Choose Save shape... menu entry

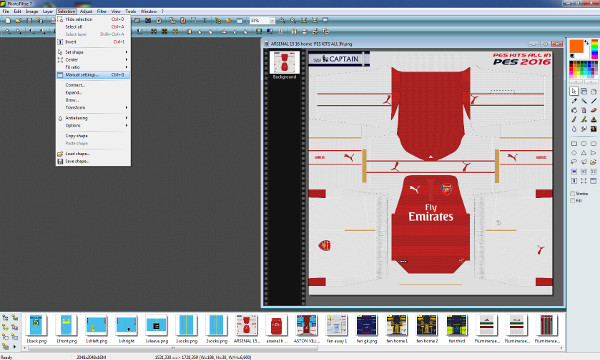[93, 161]
